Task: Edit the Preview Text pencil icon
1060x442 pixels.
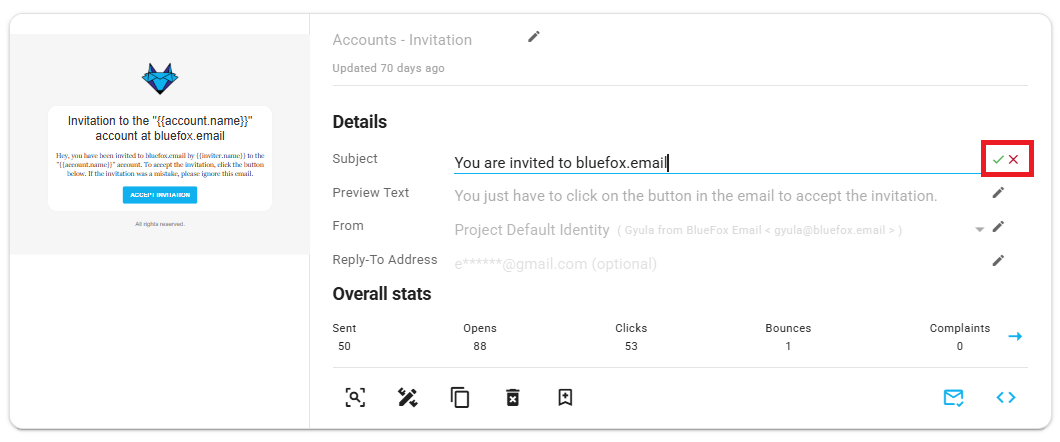Action: pos(998,193)
